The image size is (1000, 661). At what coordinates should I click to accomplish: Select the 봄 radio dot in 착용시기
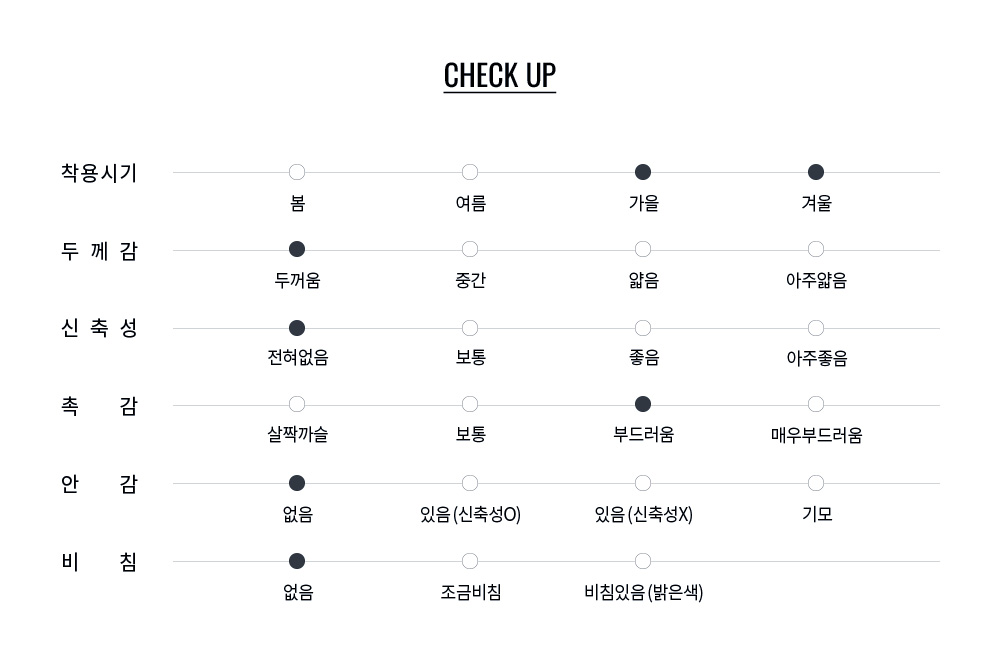297,172
